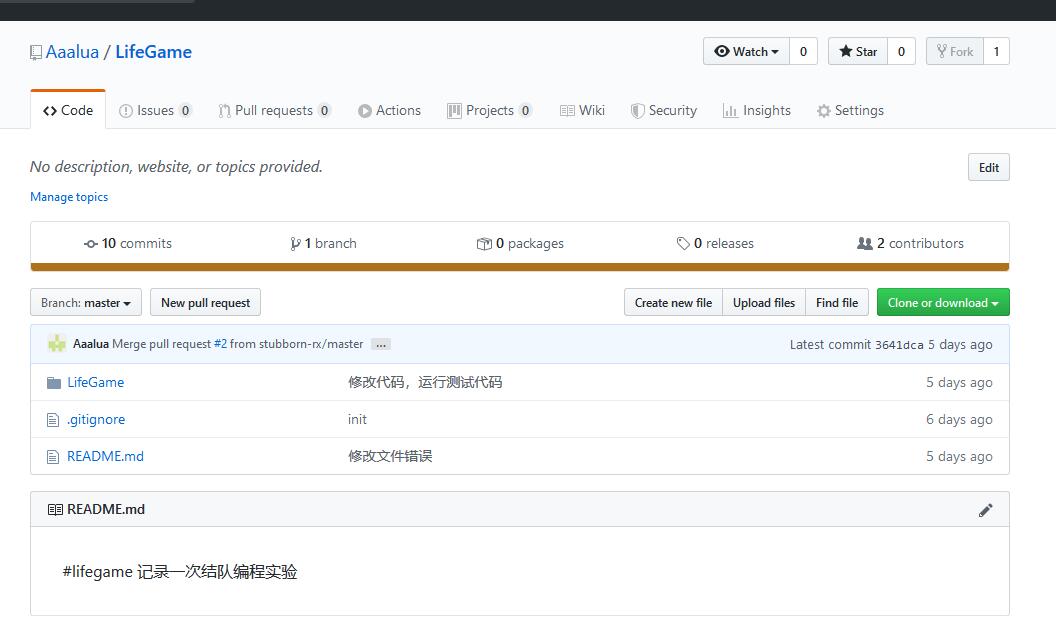Switch to the Code tab

point(68,110)
